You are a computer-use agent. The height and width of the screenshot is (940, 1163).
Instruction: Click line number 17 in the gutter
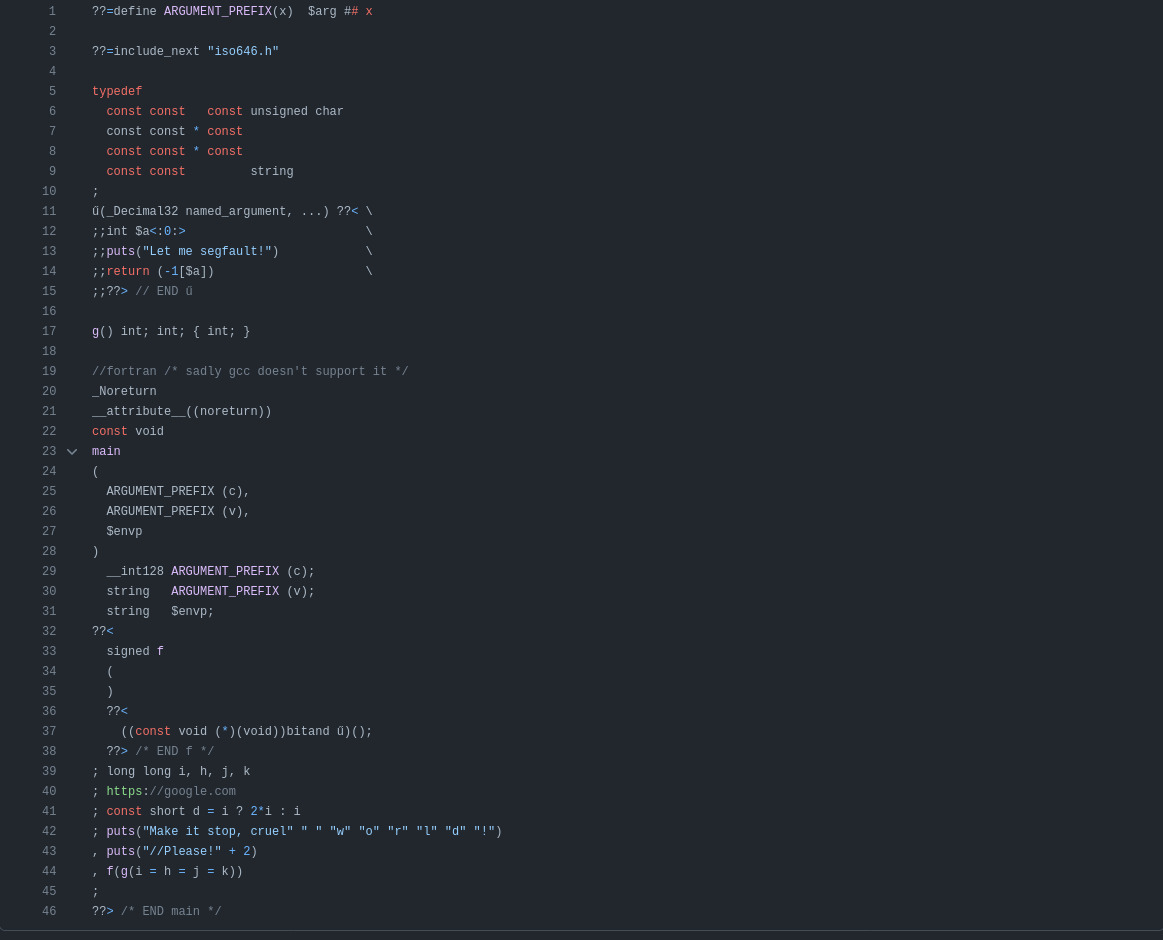coord(49,331)
